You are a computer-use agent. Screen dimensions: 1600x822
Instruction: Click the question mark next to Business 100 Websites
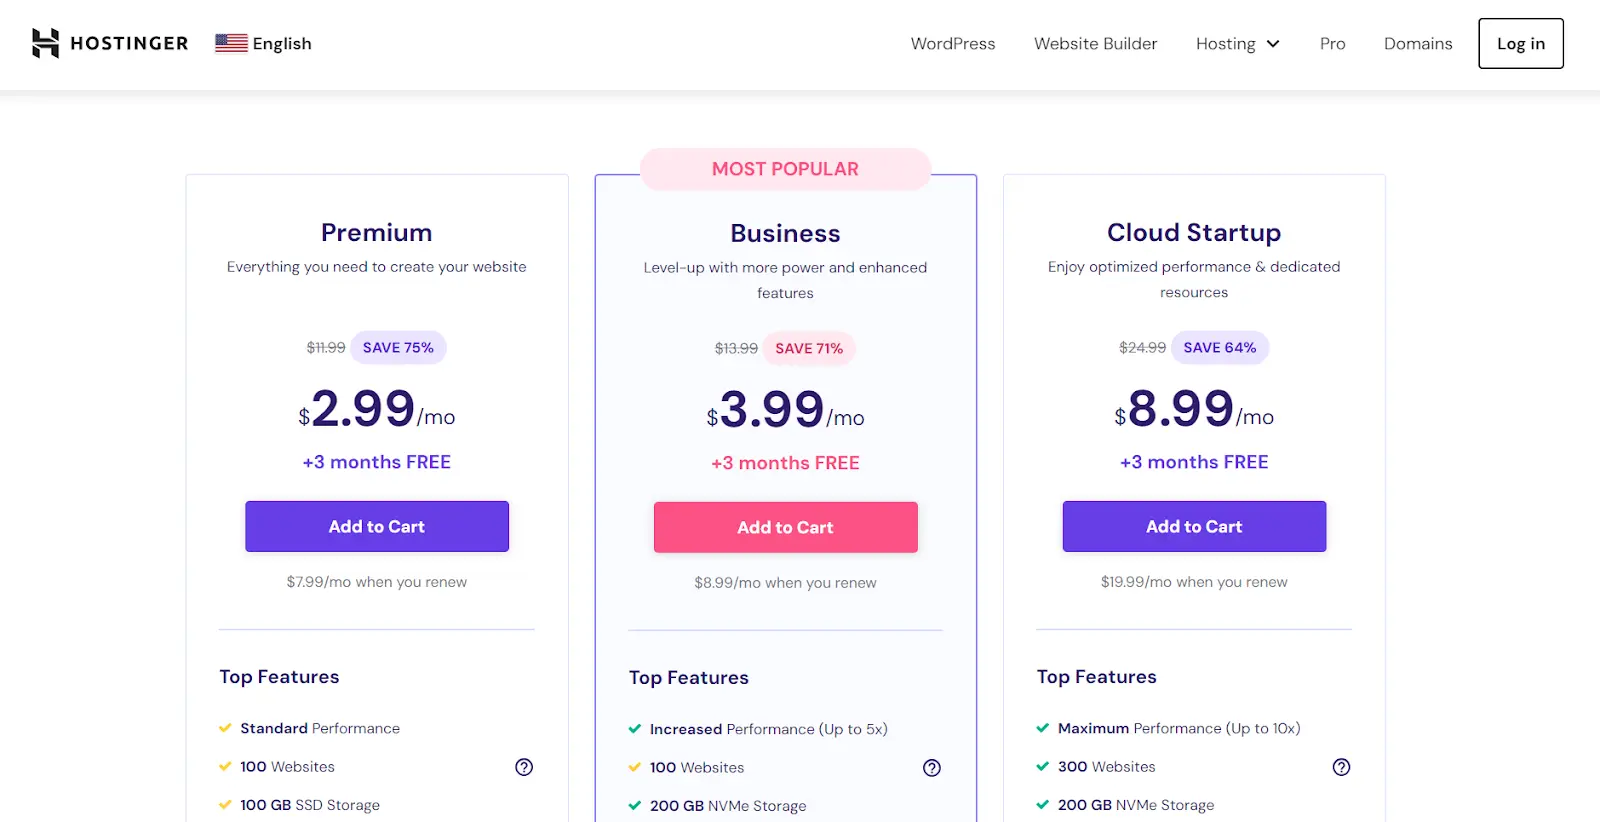(x=932, y=768)
